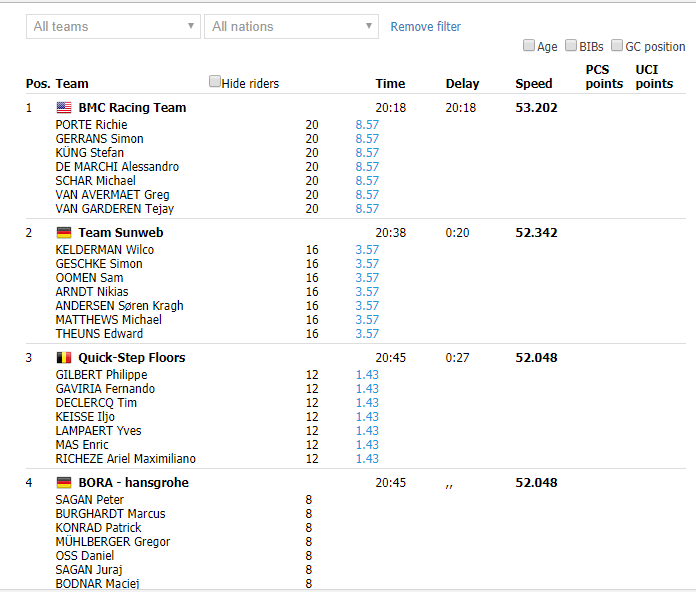Viewport: 696px width, 592px height.
Task: Enable the BIBs checkbox
Action: coord(570,45)
